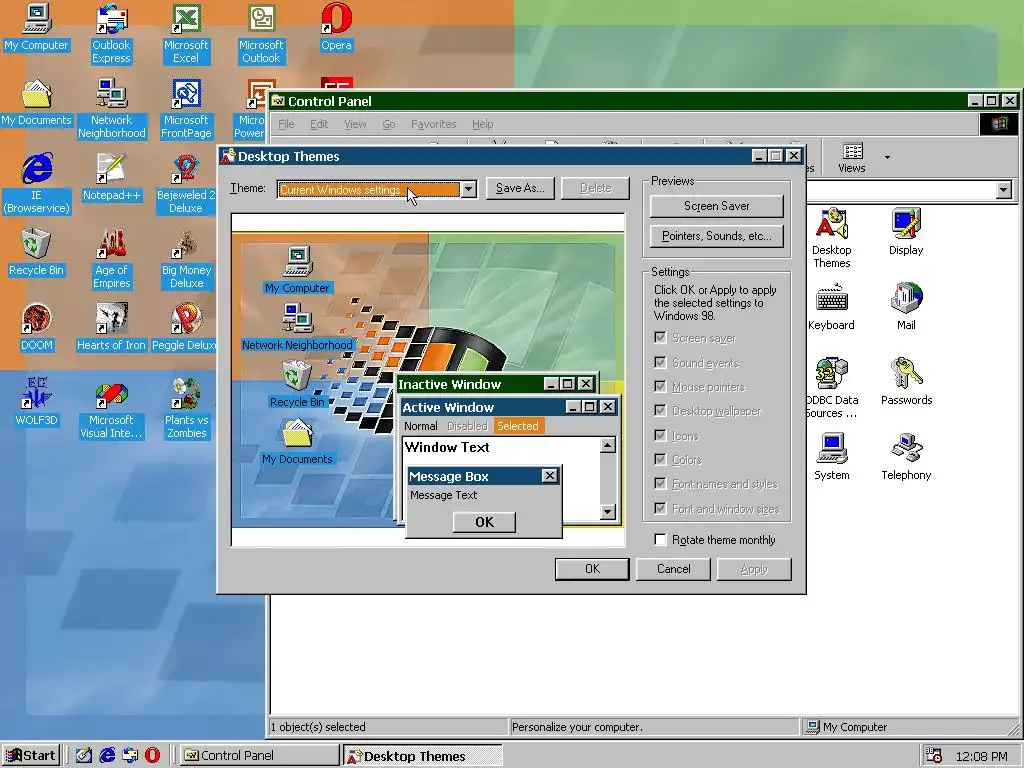1024x768 pixels.
Task: Select Big Money Deluxe shortcut
Action: pos(186,259)
